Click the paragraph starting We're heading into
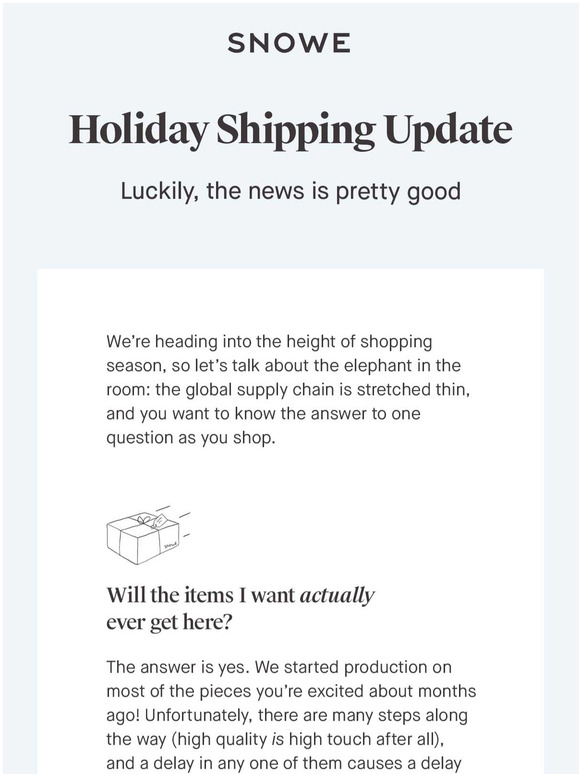Viewport: 580px width, 774px height. click(288, 389)
